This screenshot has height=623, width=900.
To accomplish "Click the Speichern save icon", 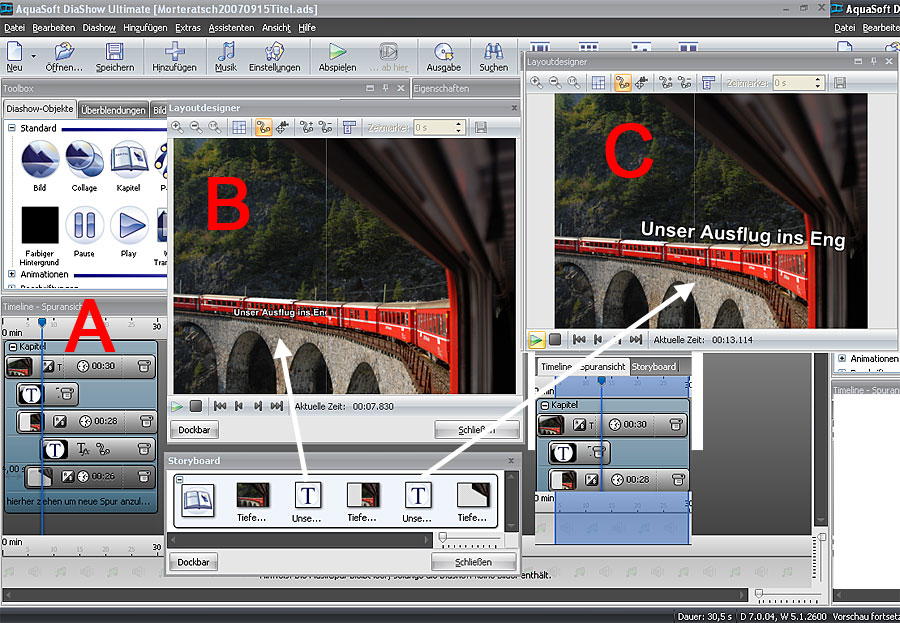I will pyautogui.click(x=115, y=52).
